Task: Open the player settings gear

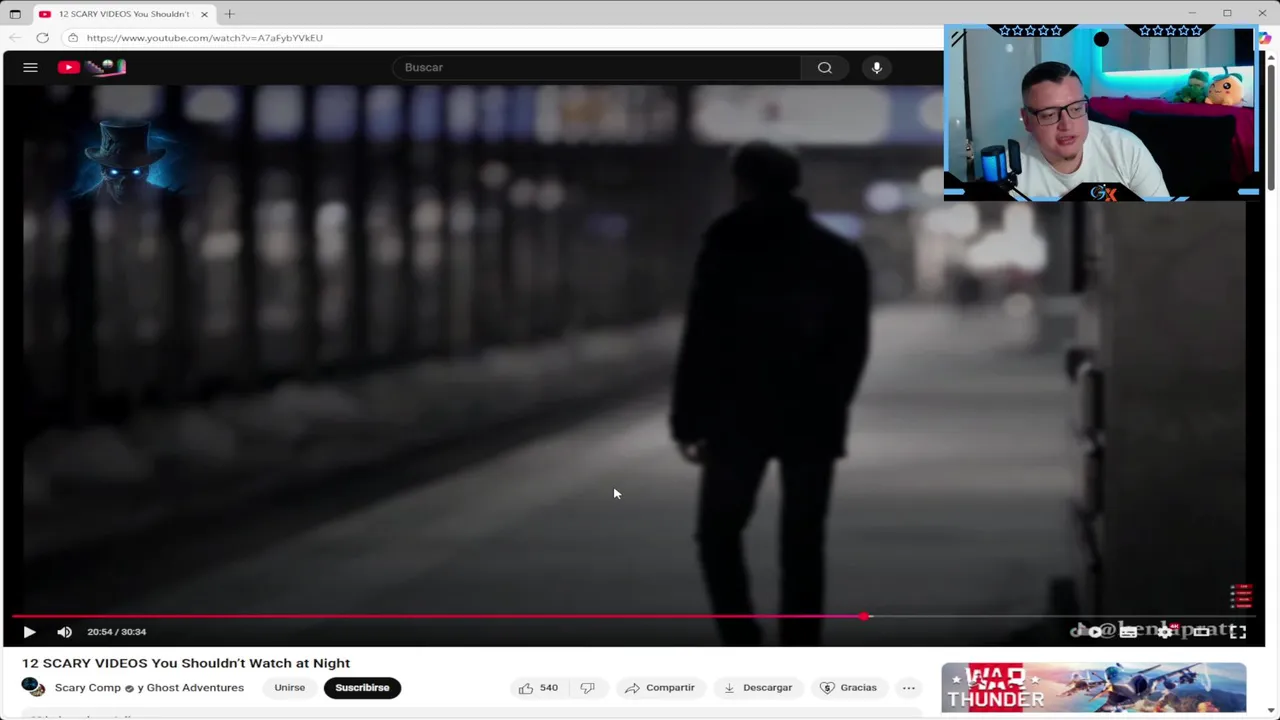Action: pos(1165,631)
